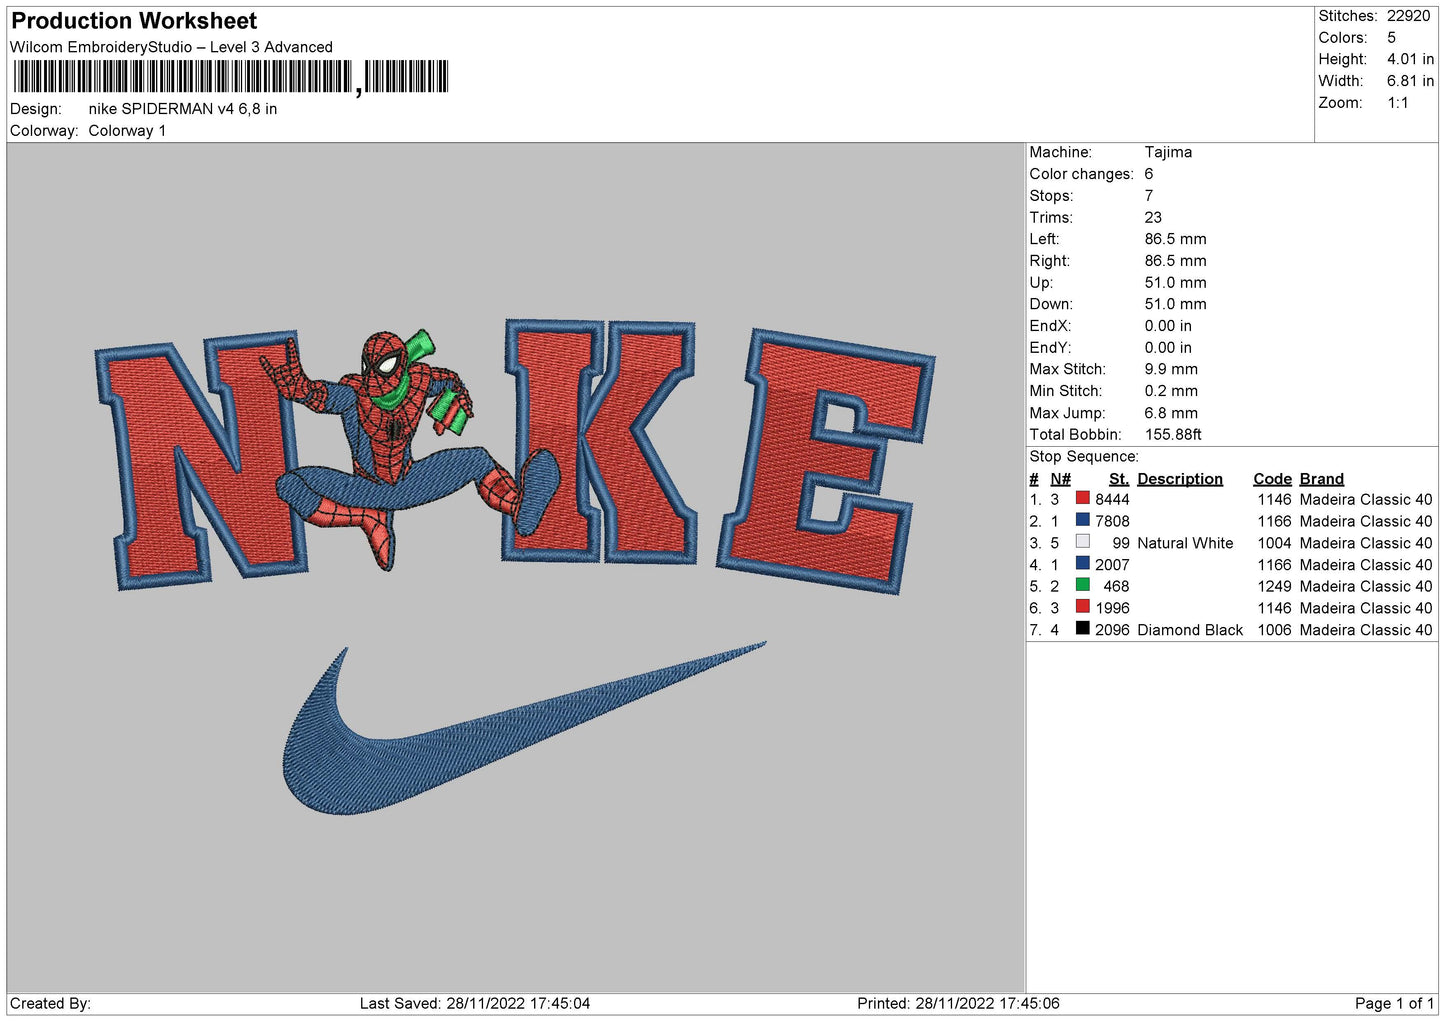
Task: Click the Diamond Black color swatch
Action: pyautogui.click(x=1082, y=629)
